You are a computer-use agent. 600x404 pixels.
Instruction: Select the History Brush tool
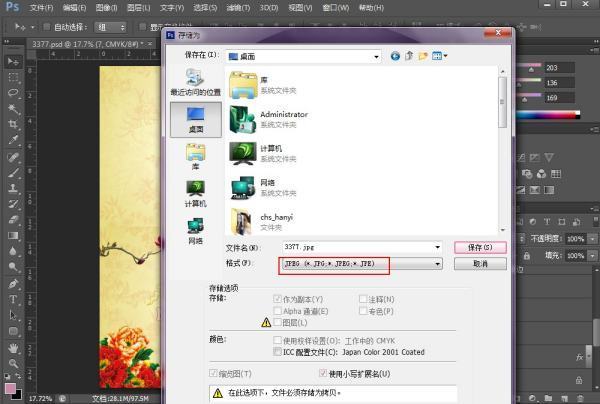click(x=13, y=204)
